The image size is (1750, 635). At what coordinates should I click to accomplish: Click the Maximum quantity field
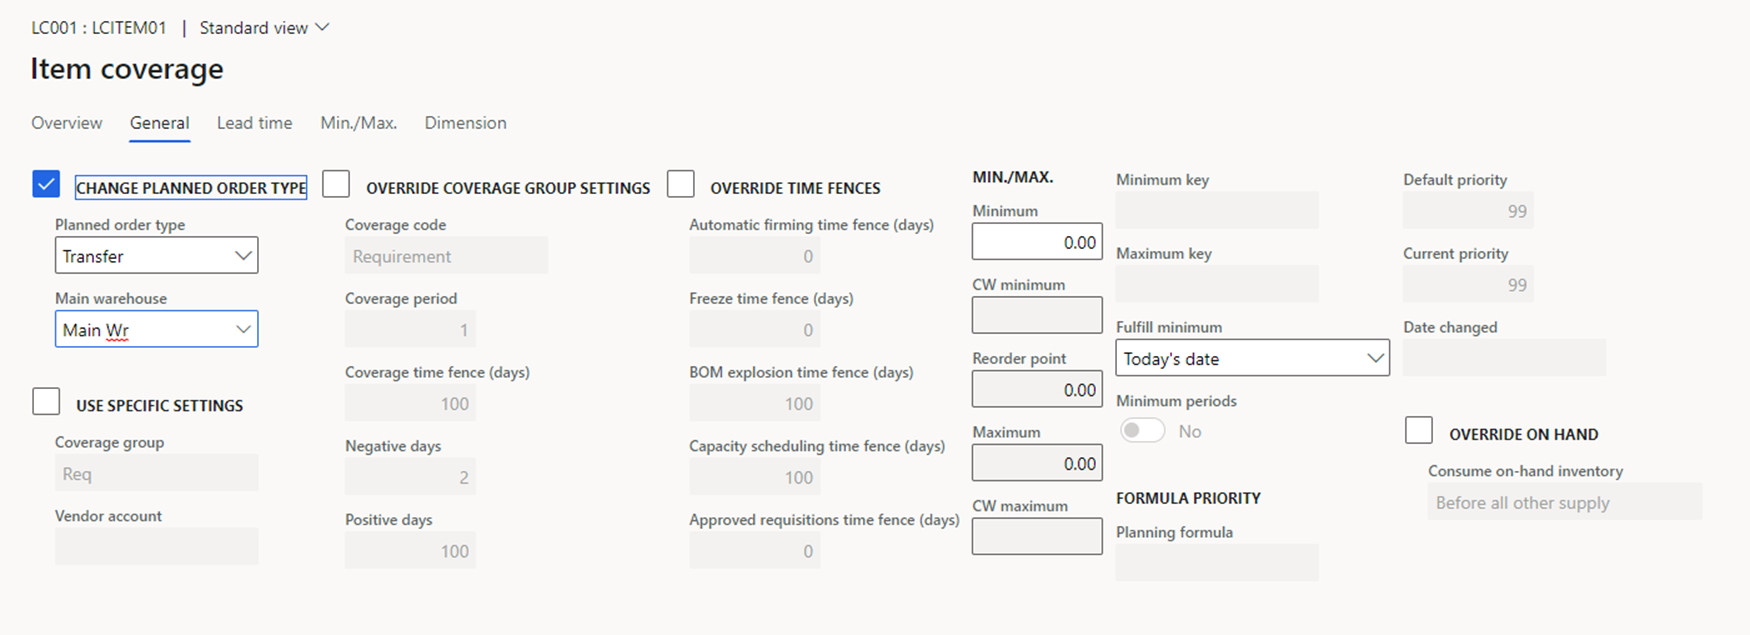pos(1037,463)
